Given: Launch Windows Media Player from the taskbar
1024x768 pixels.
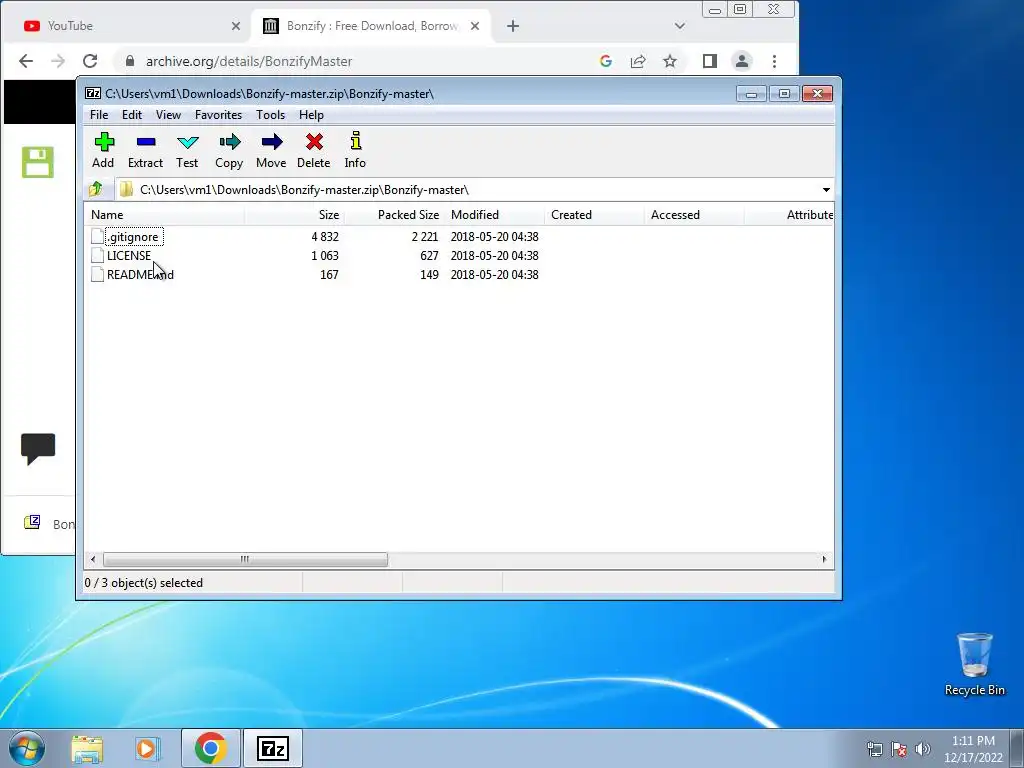Looking at the screenshot, I should click(148, 748).
